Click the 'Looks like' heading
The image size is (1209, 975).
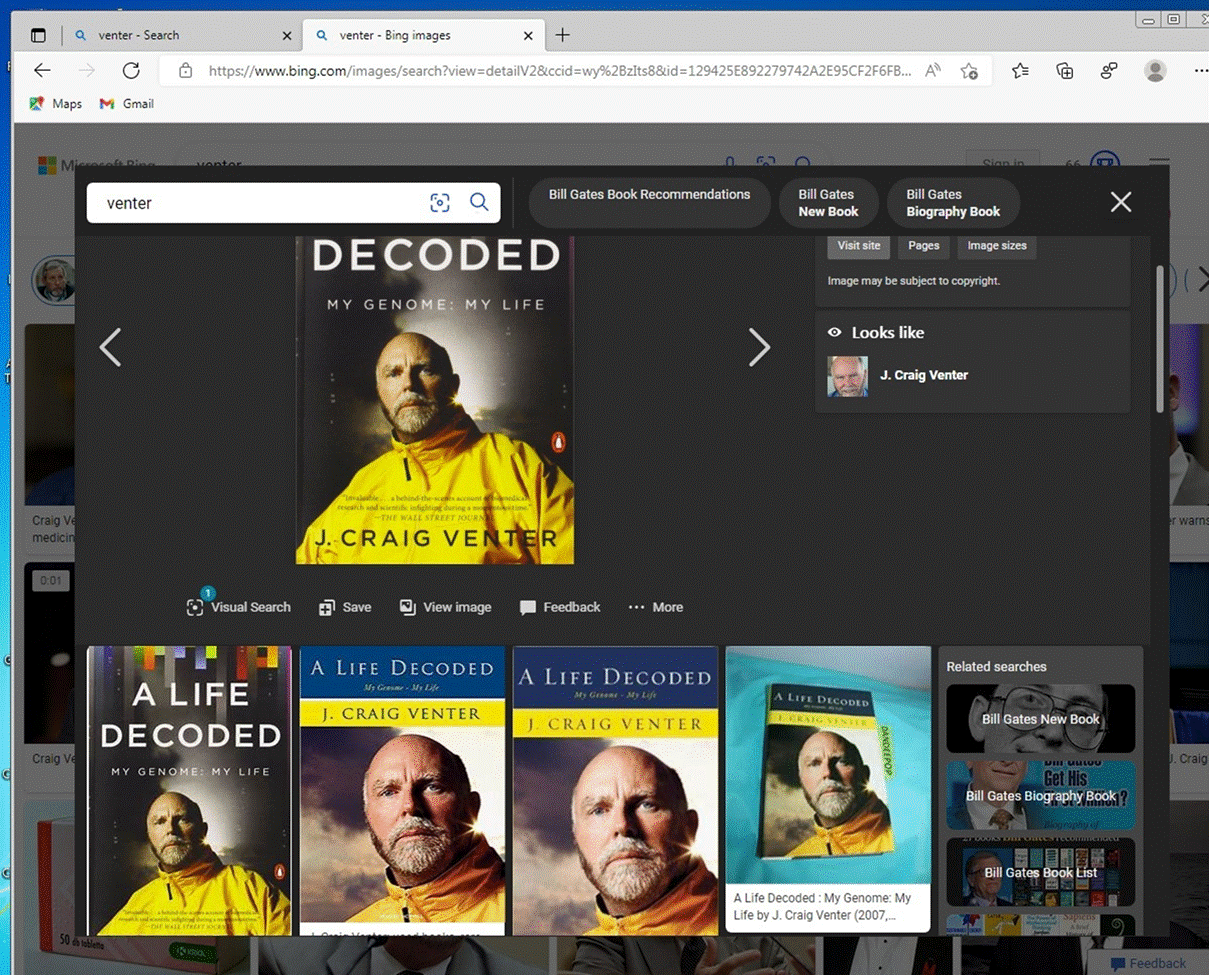887,332
